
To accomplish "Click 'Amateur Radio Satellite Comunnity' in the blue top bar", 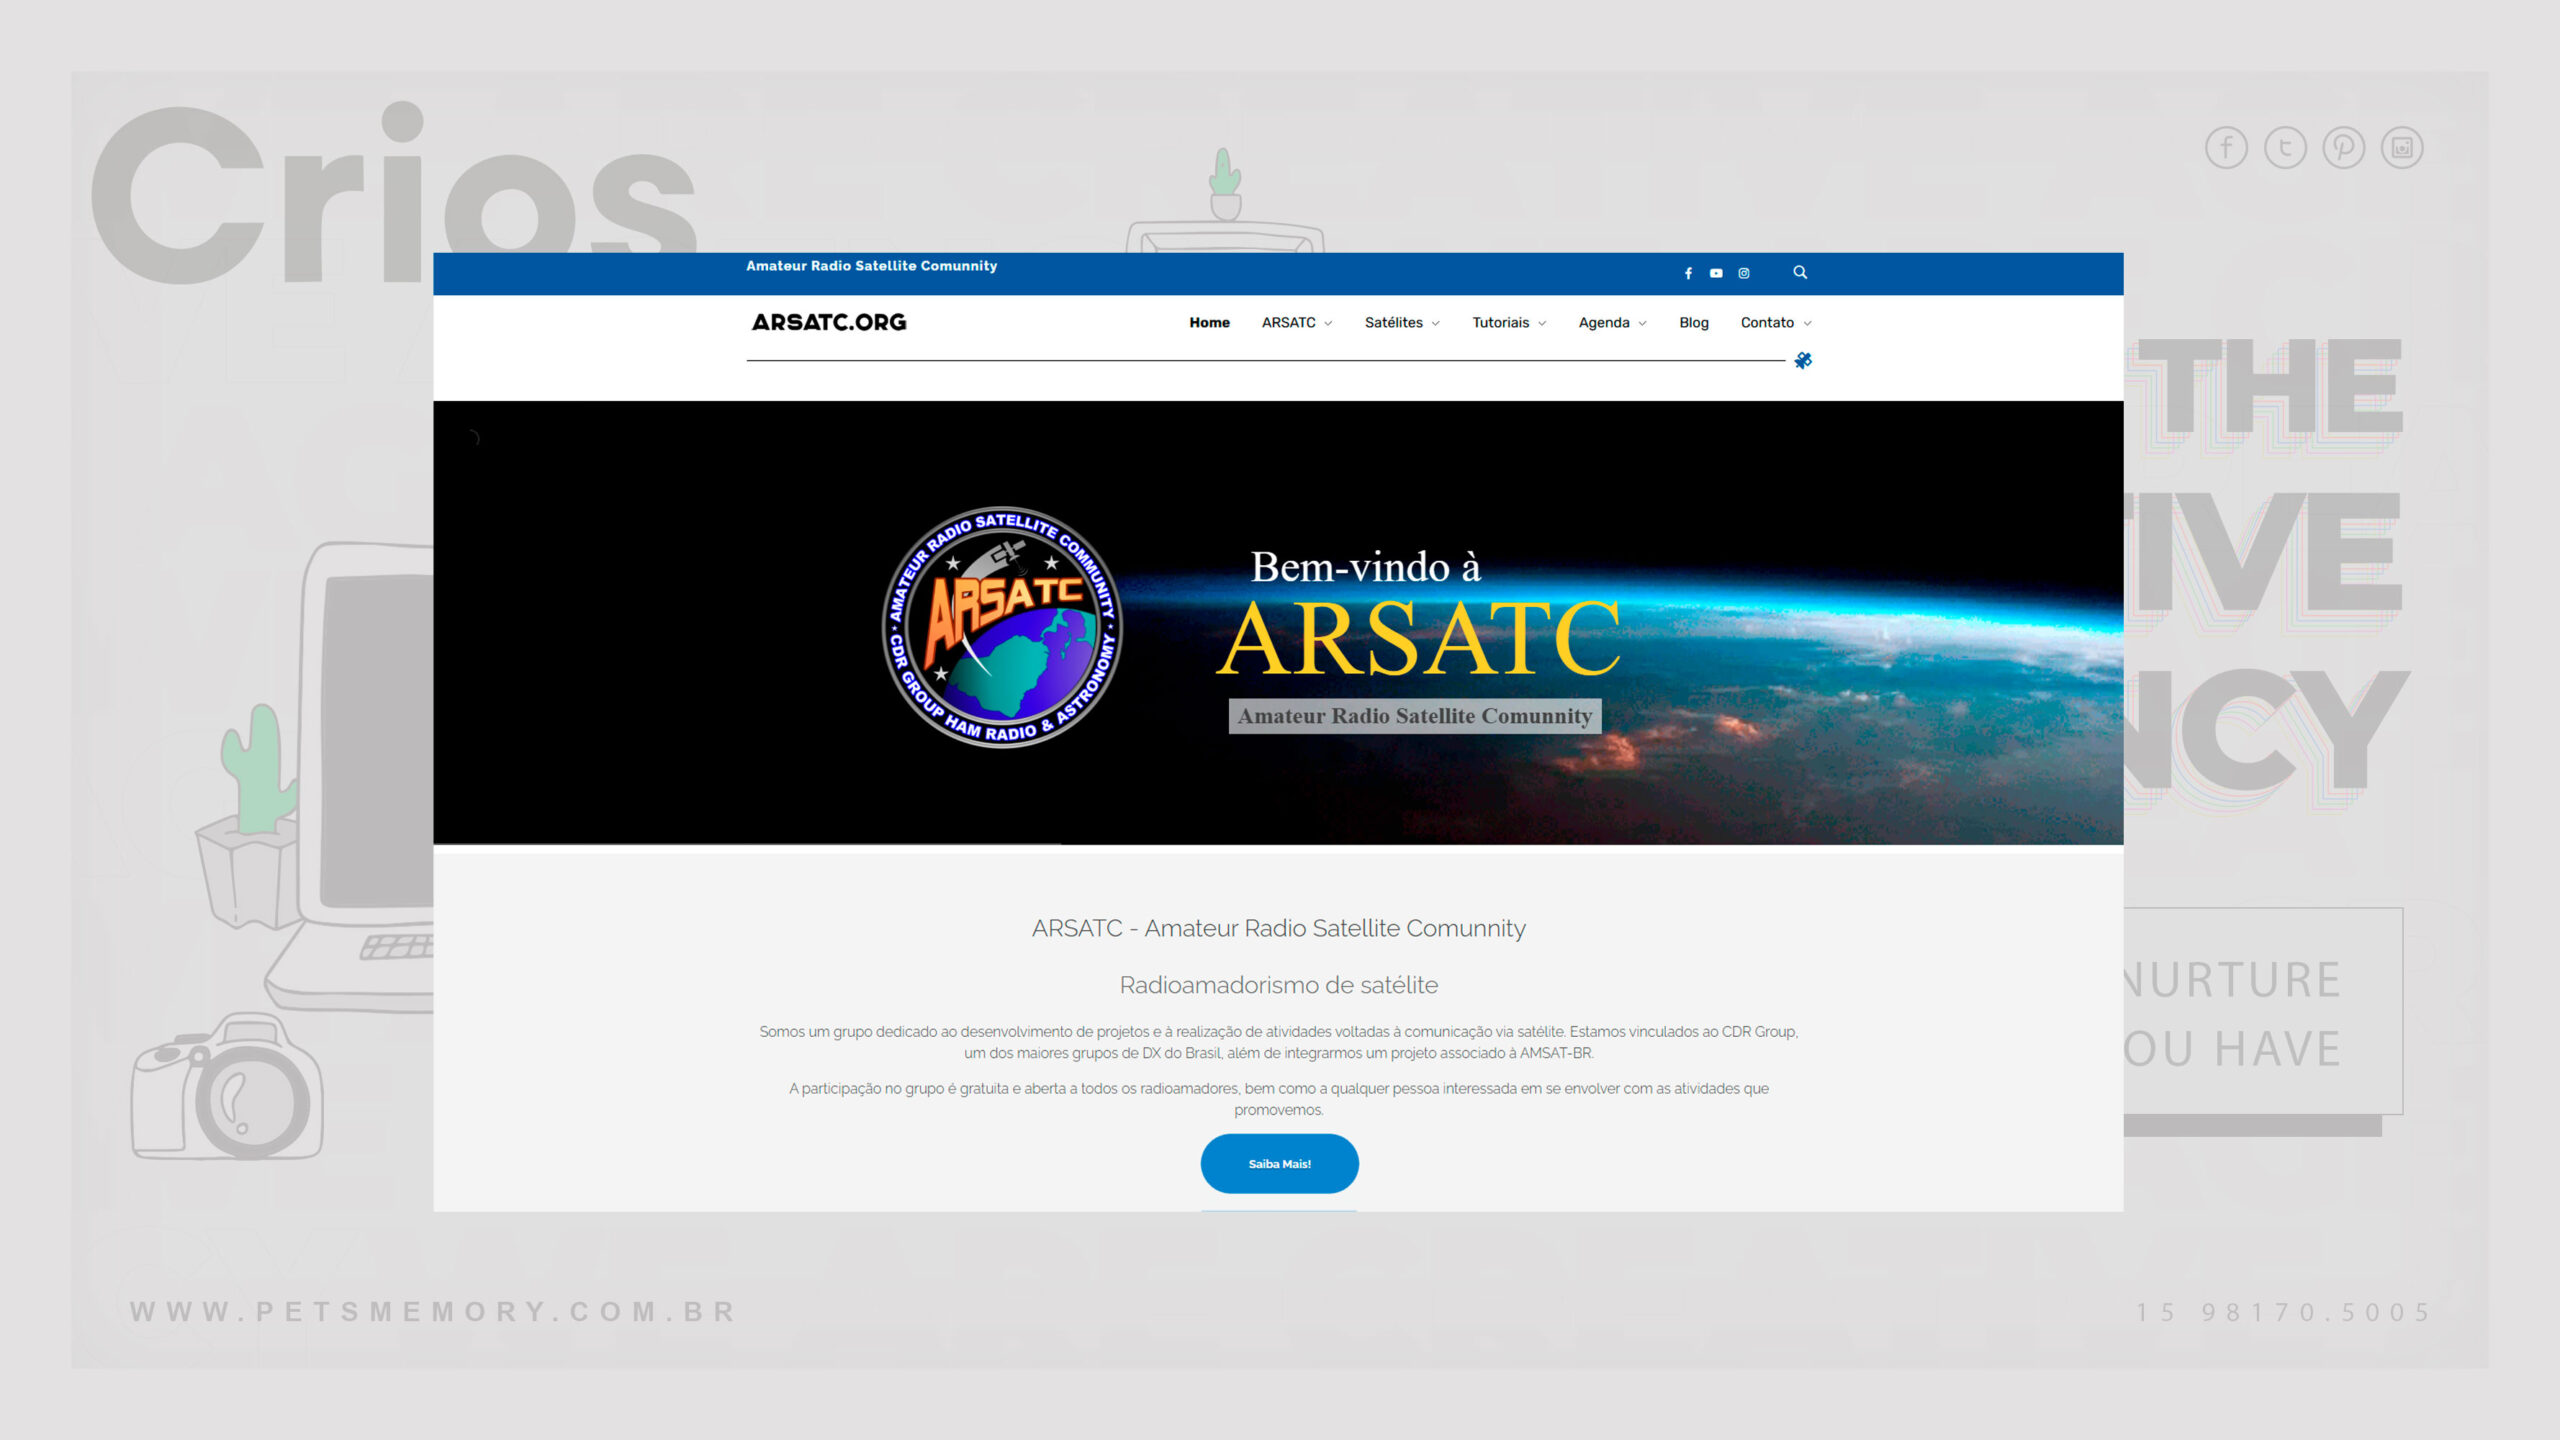I will [x=871, y=266].
